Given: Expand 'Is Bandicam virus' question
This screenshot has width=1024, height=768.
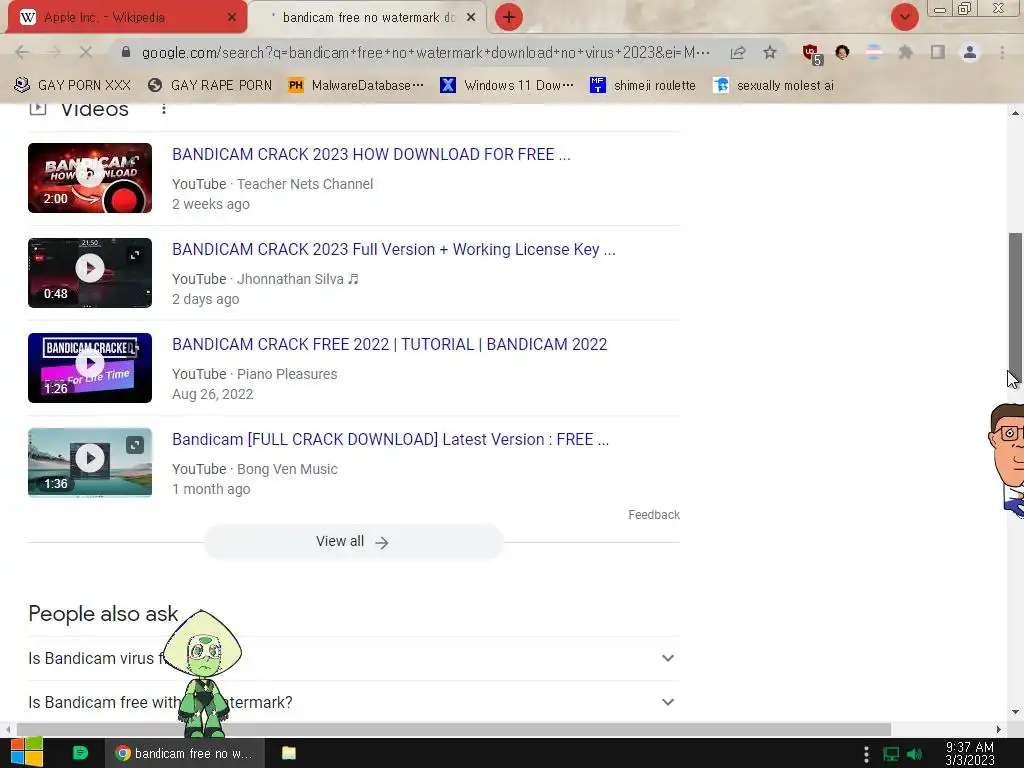Looking at the screenshot, I should (353, 658).
